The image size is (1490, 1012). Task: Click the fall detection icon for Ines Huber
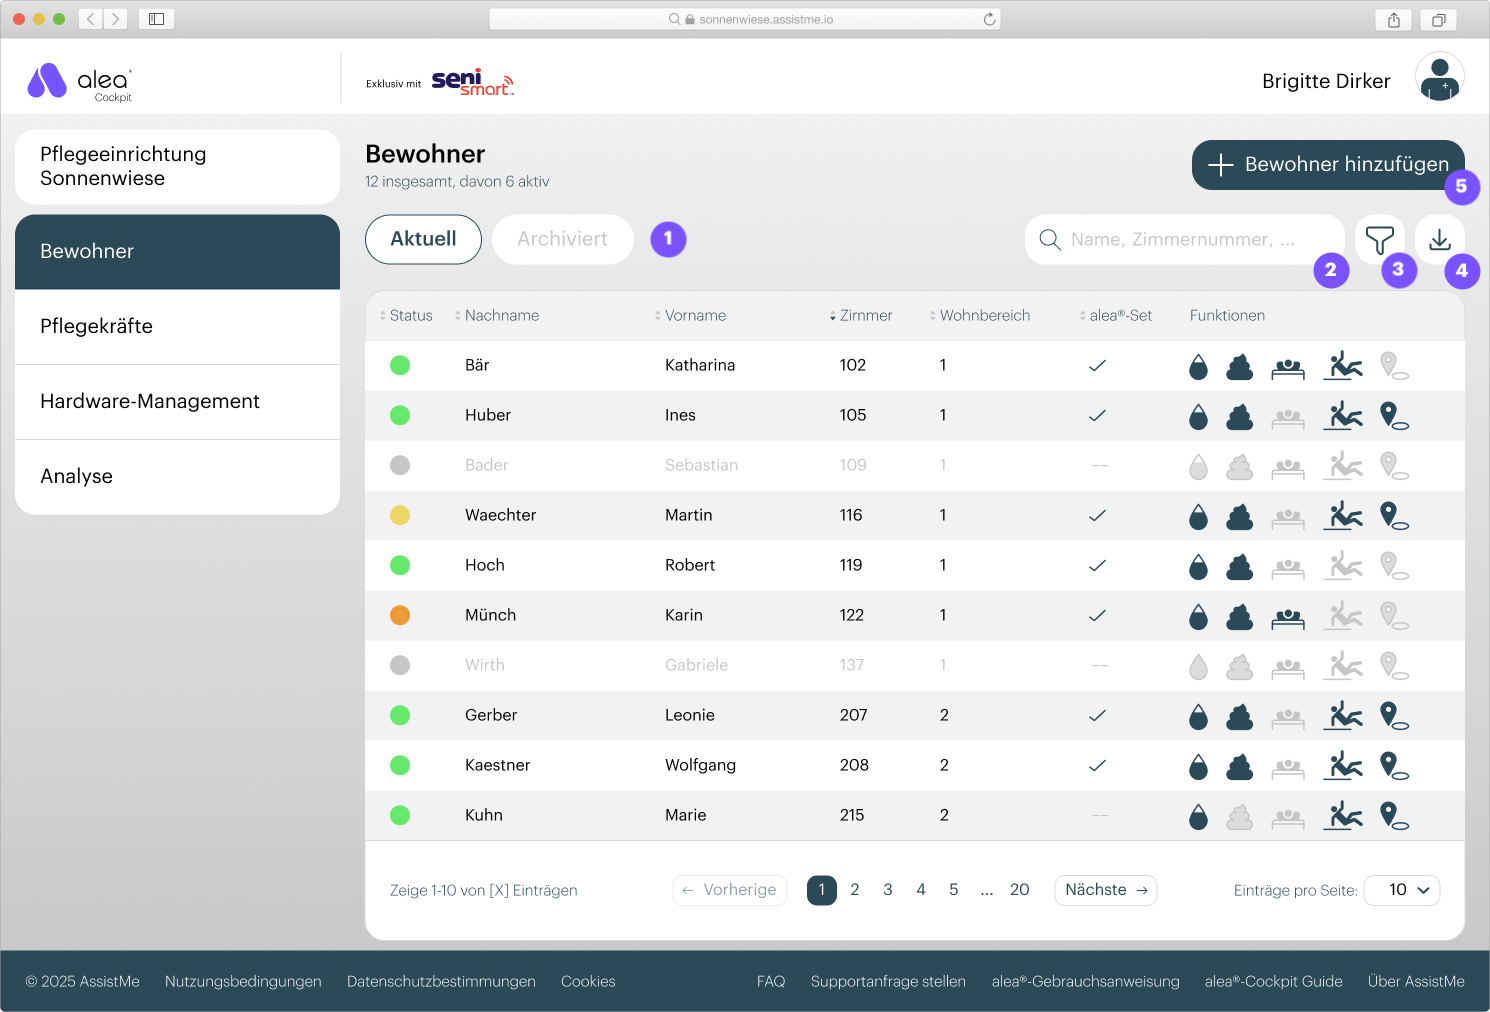(1343, 415)
